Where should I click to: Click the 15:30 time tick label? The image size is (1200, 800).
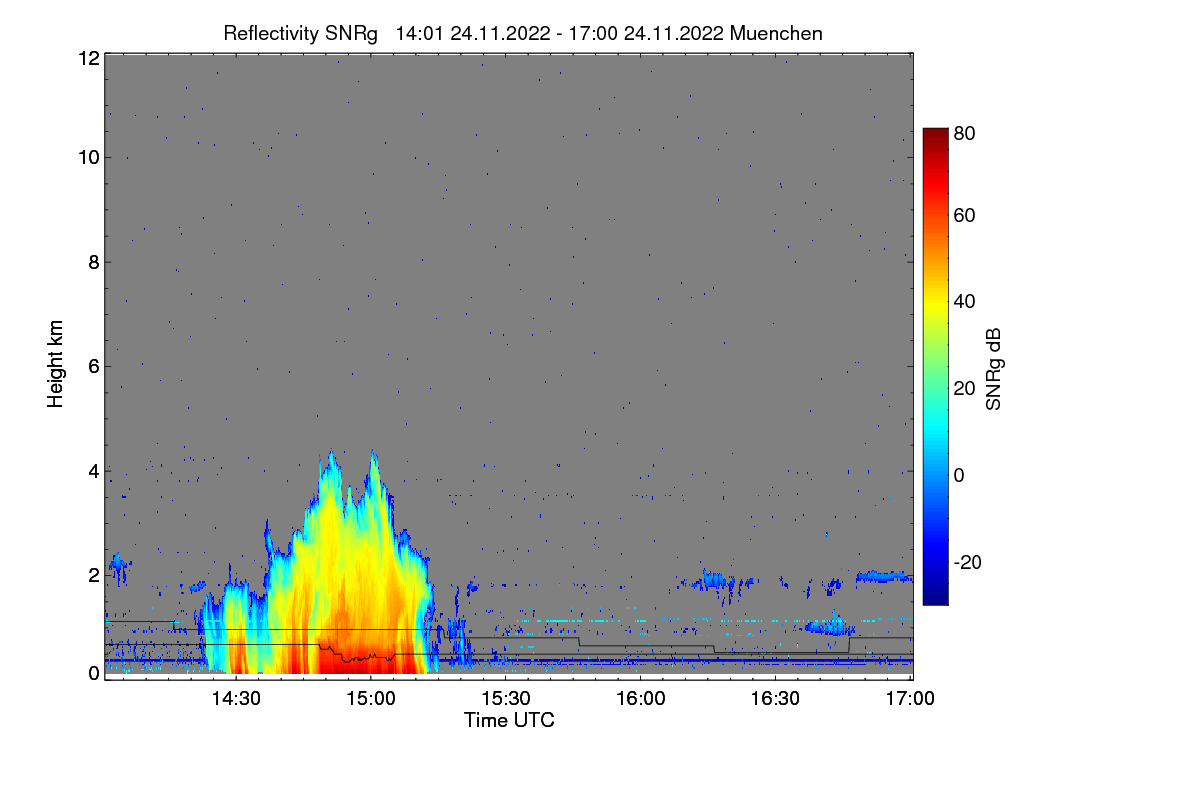point(505,698)
